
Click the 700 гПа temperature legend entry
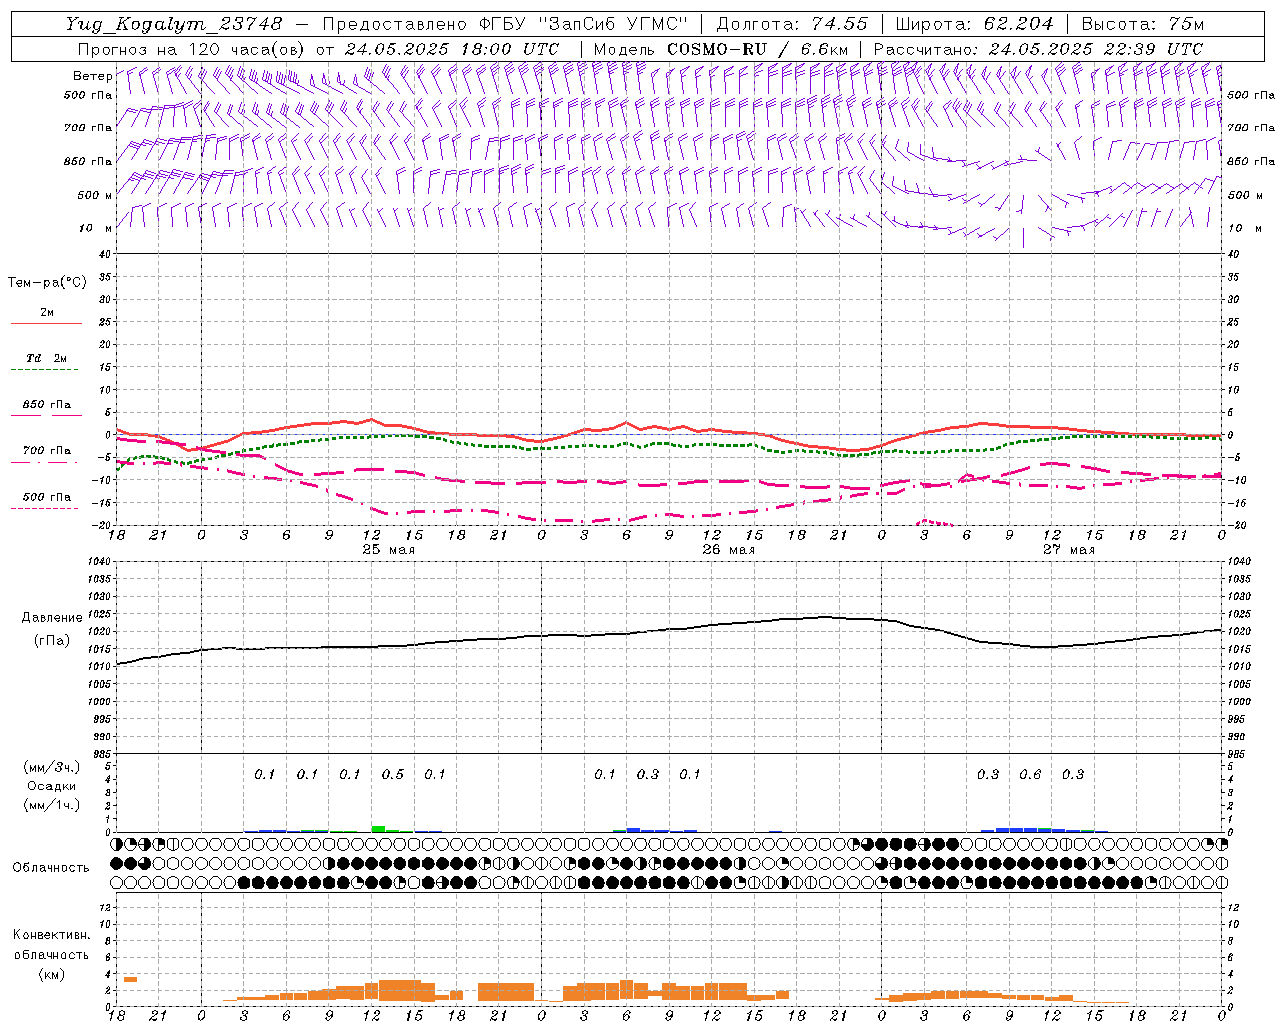pyautogui.click(x=47, y=451)
